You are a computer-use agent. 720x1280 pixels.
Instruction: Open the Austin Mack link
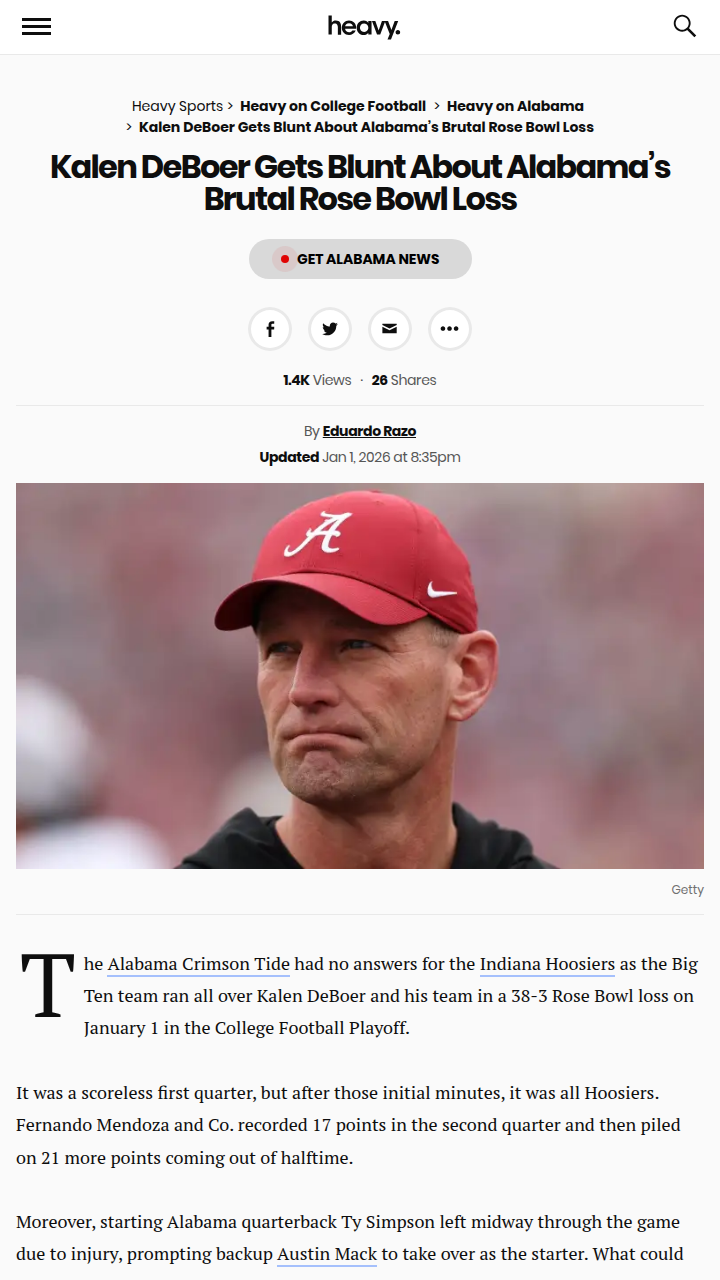pyautogui.click(x=326, y=1254)
